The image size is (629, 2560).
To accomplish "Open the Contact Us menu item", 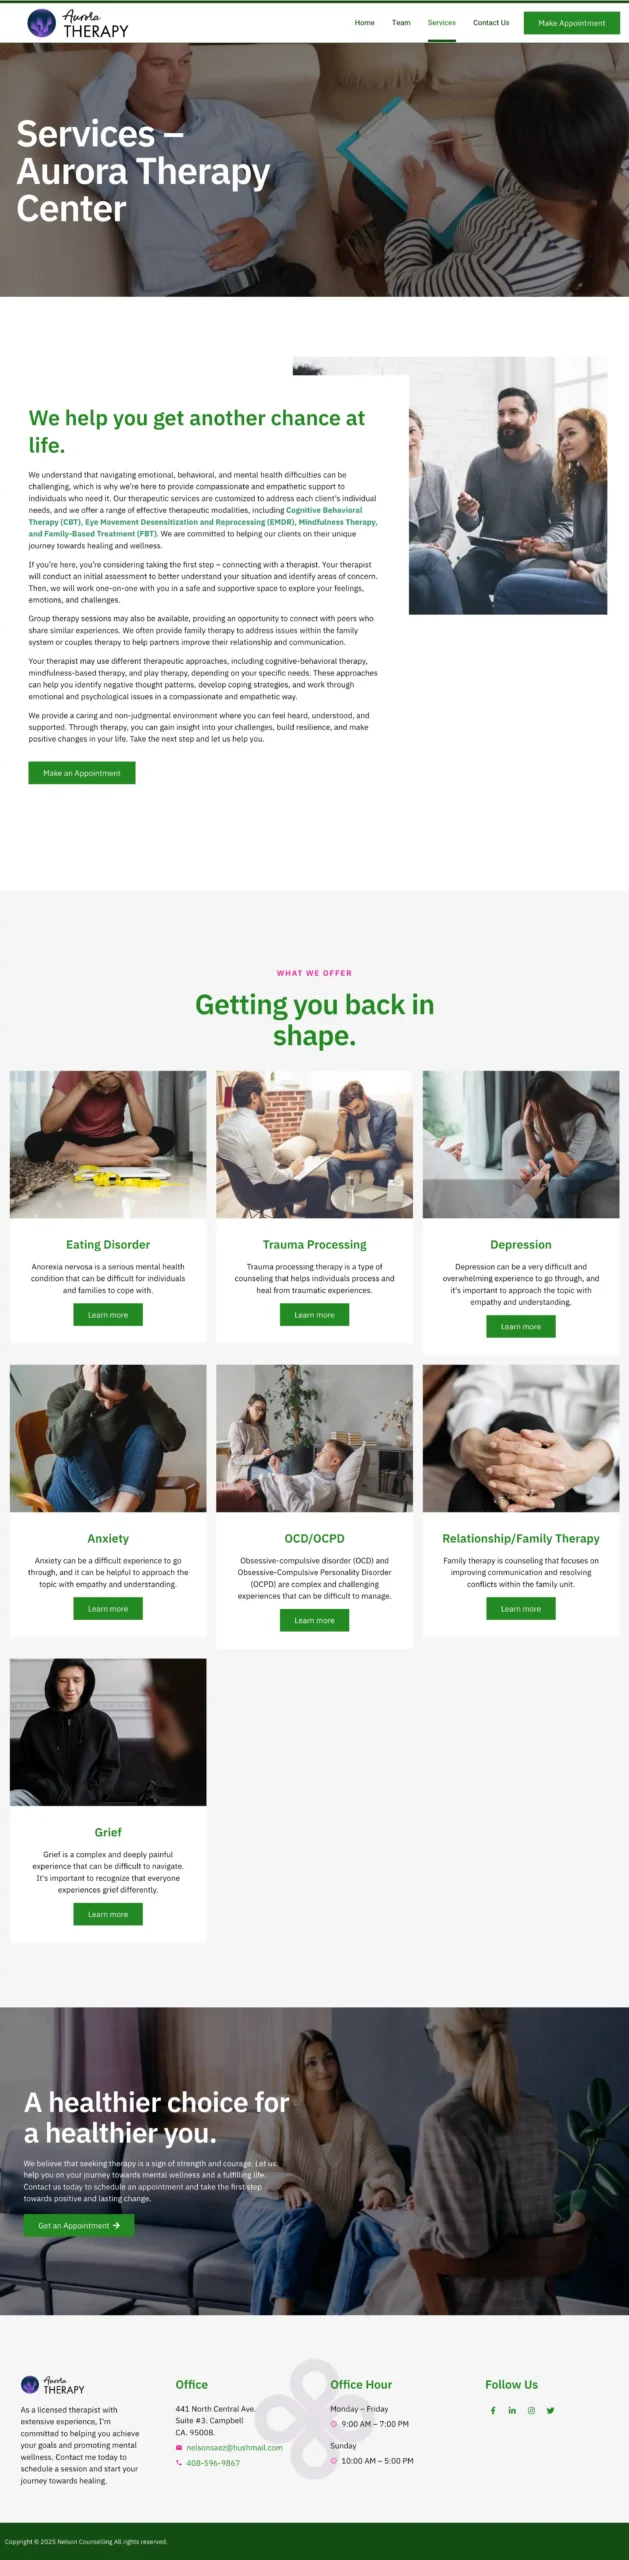I will pos(491,22).
